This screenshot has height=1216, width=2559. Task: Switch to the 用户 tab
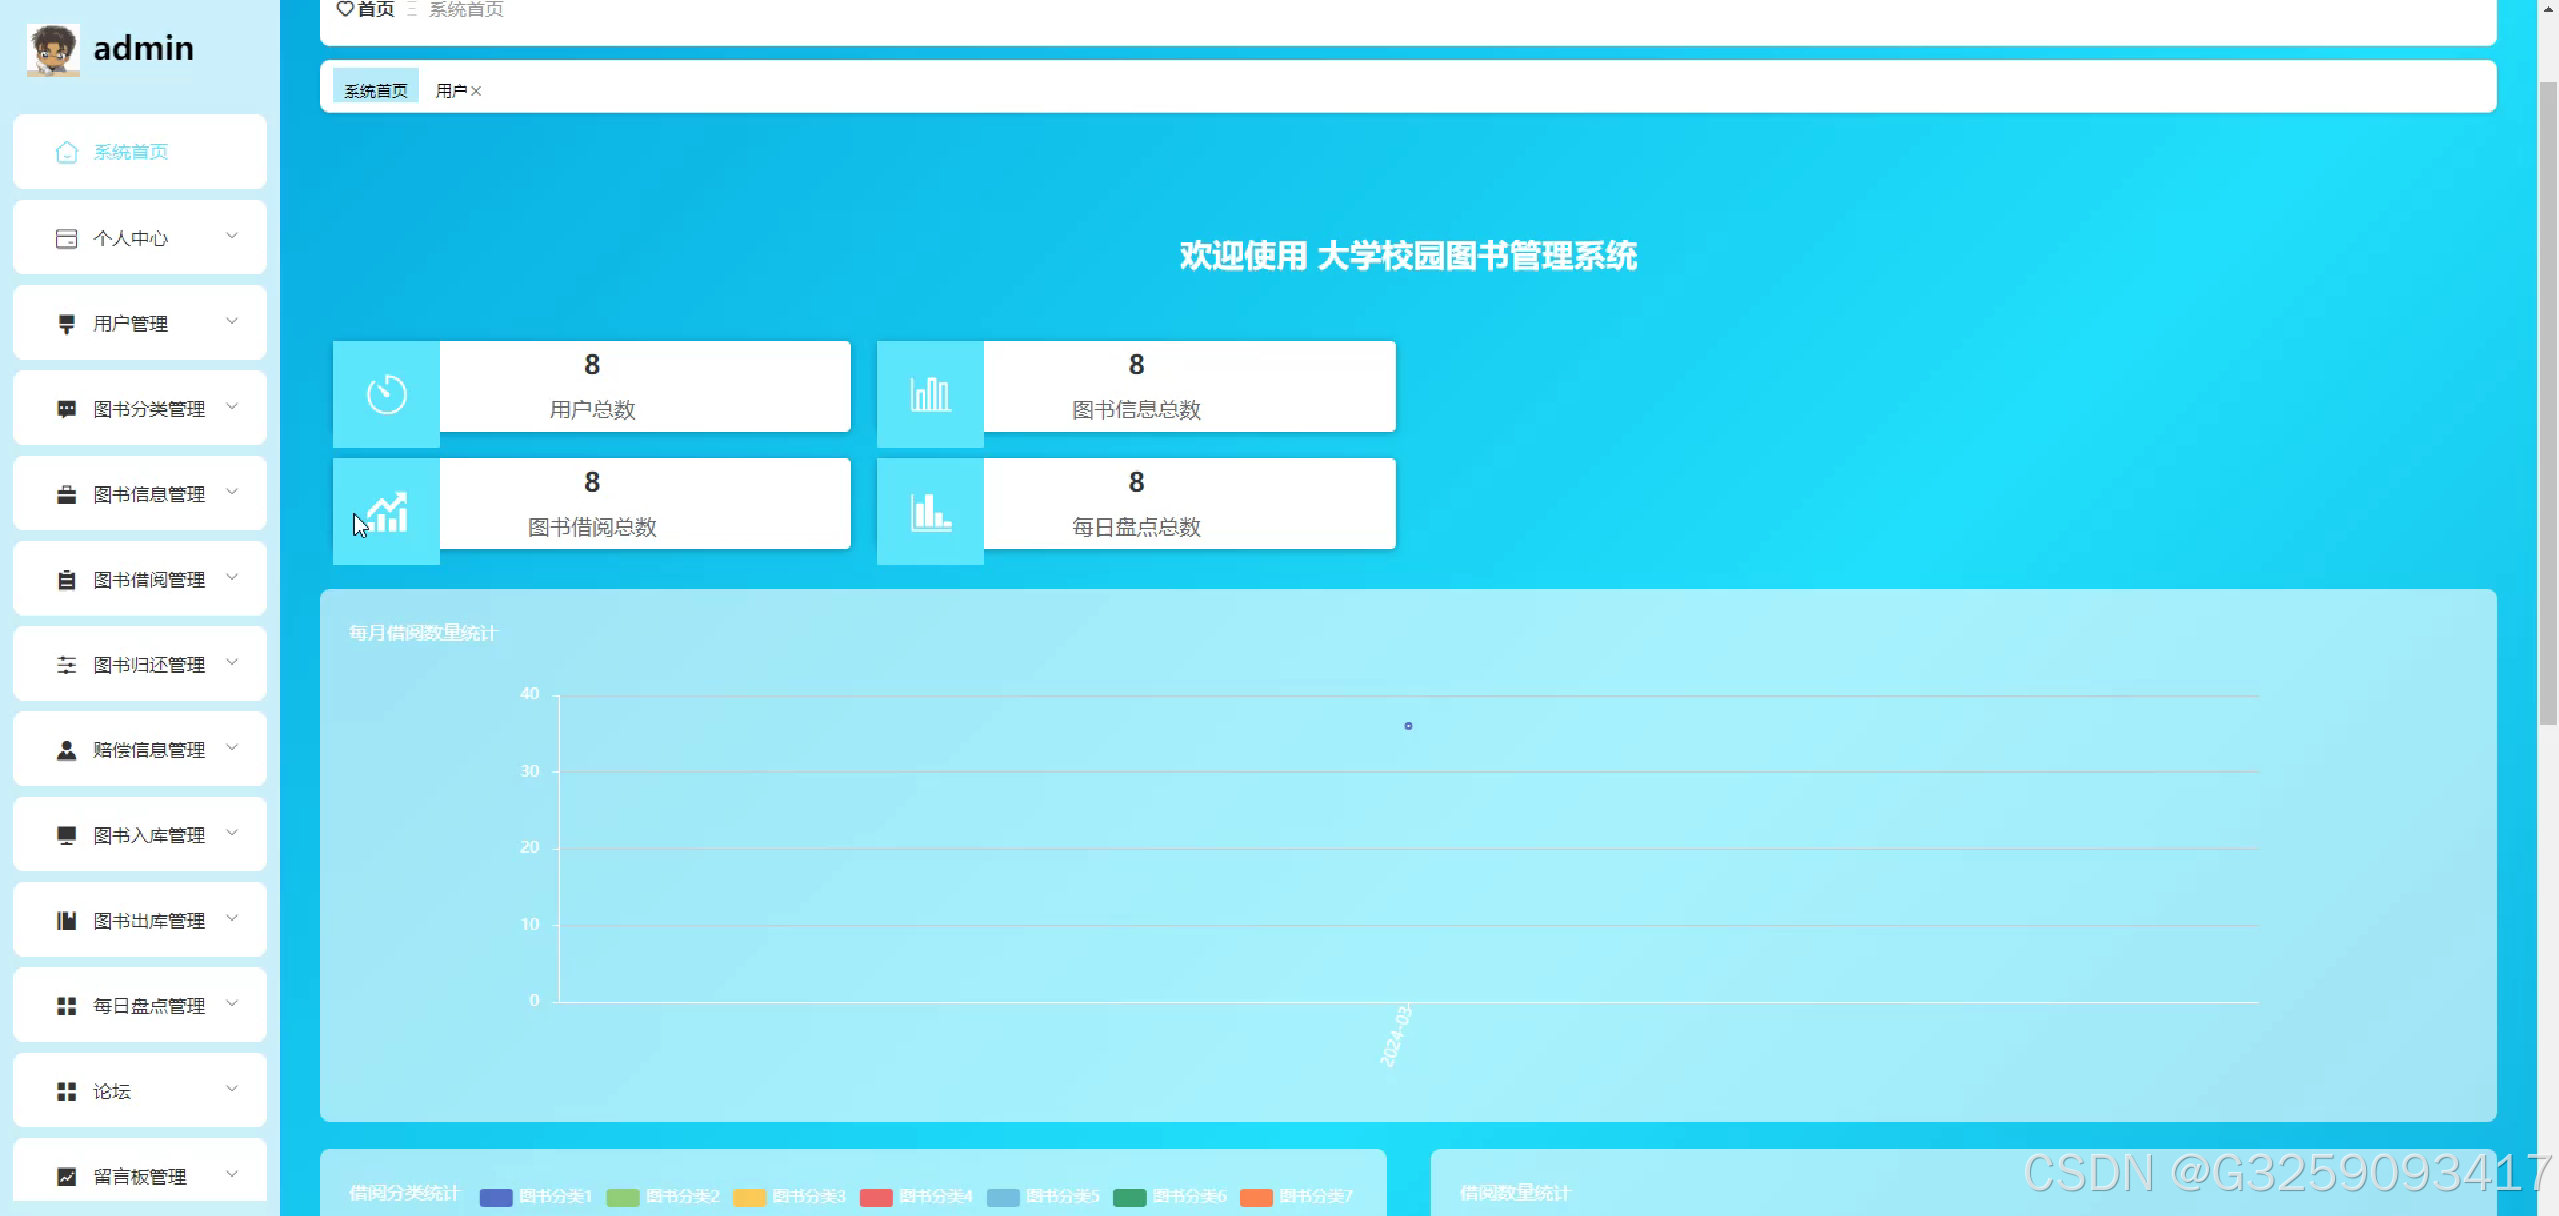(x=450, y=90)
